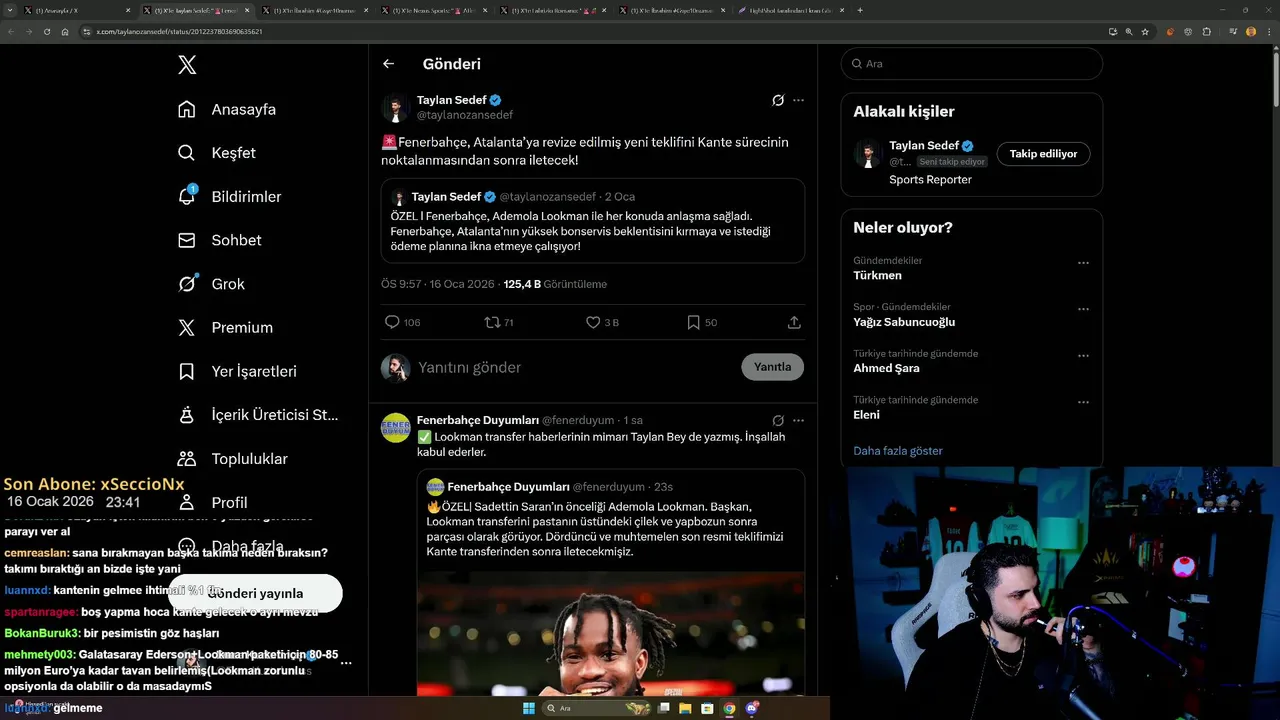Open more options on Fenerbahçe Duyumları reply
The height and width of the screenshot is (720, 1280).
pos(798,420)
